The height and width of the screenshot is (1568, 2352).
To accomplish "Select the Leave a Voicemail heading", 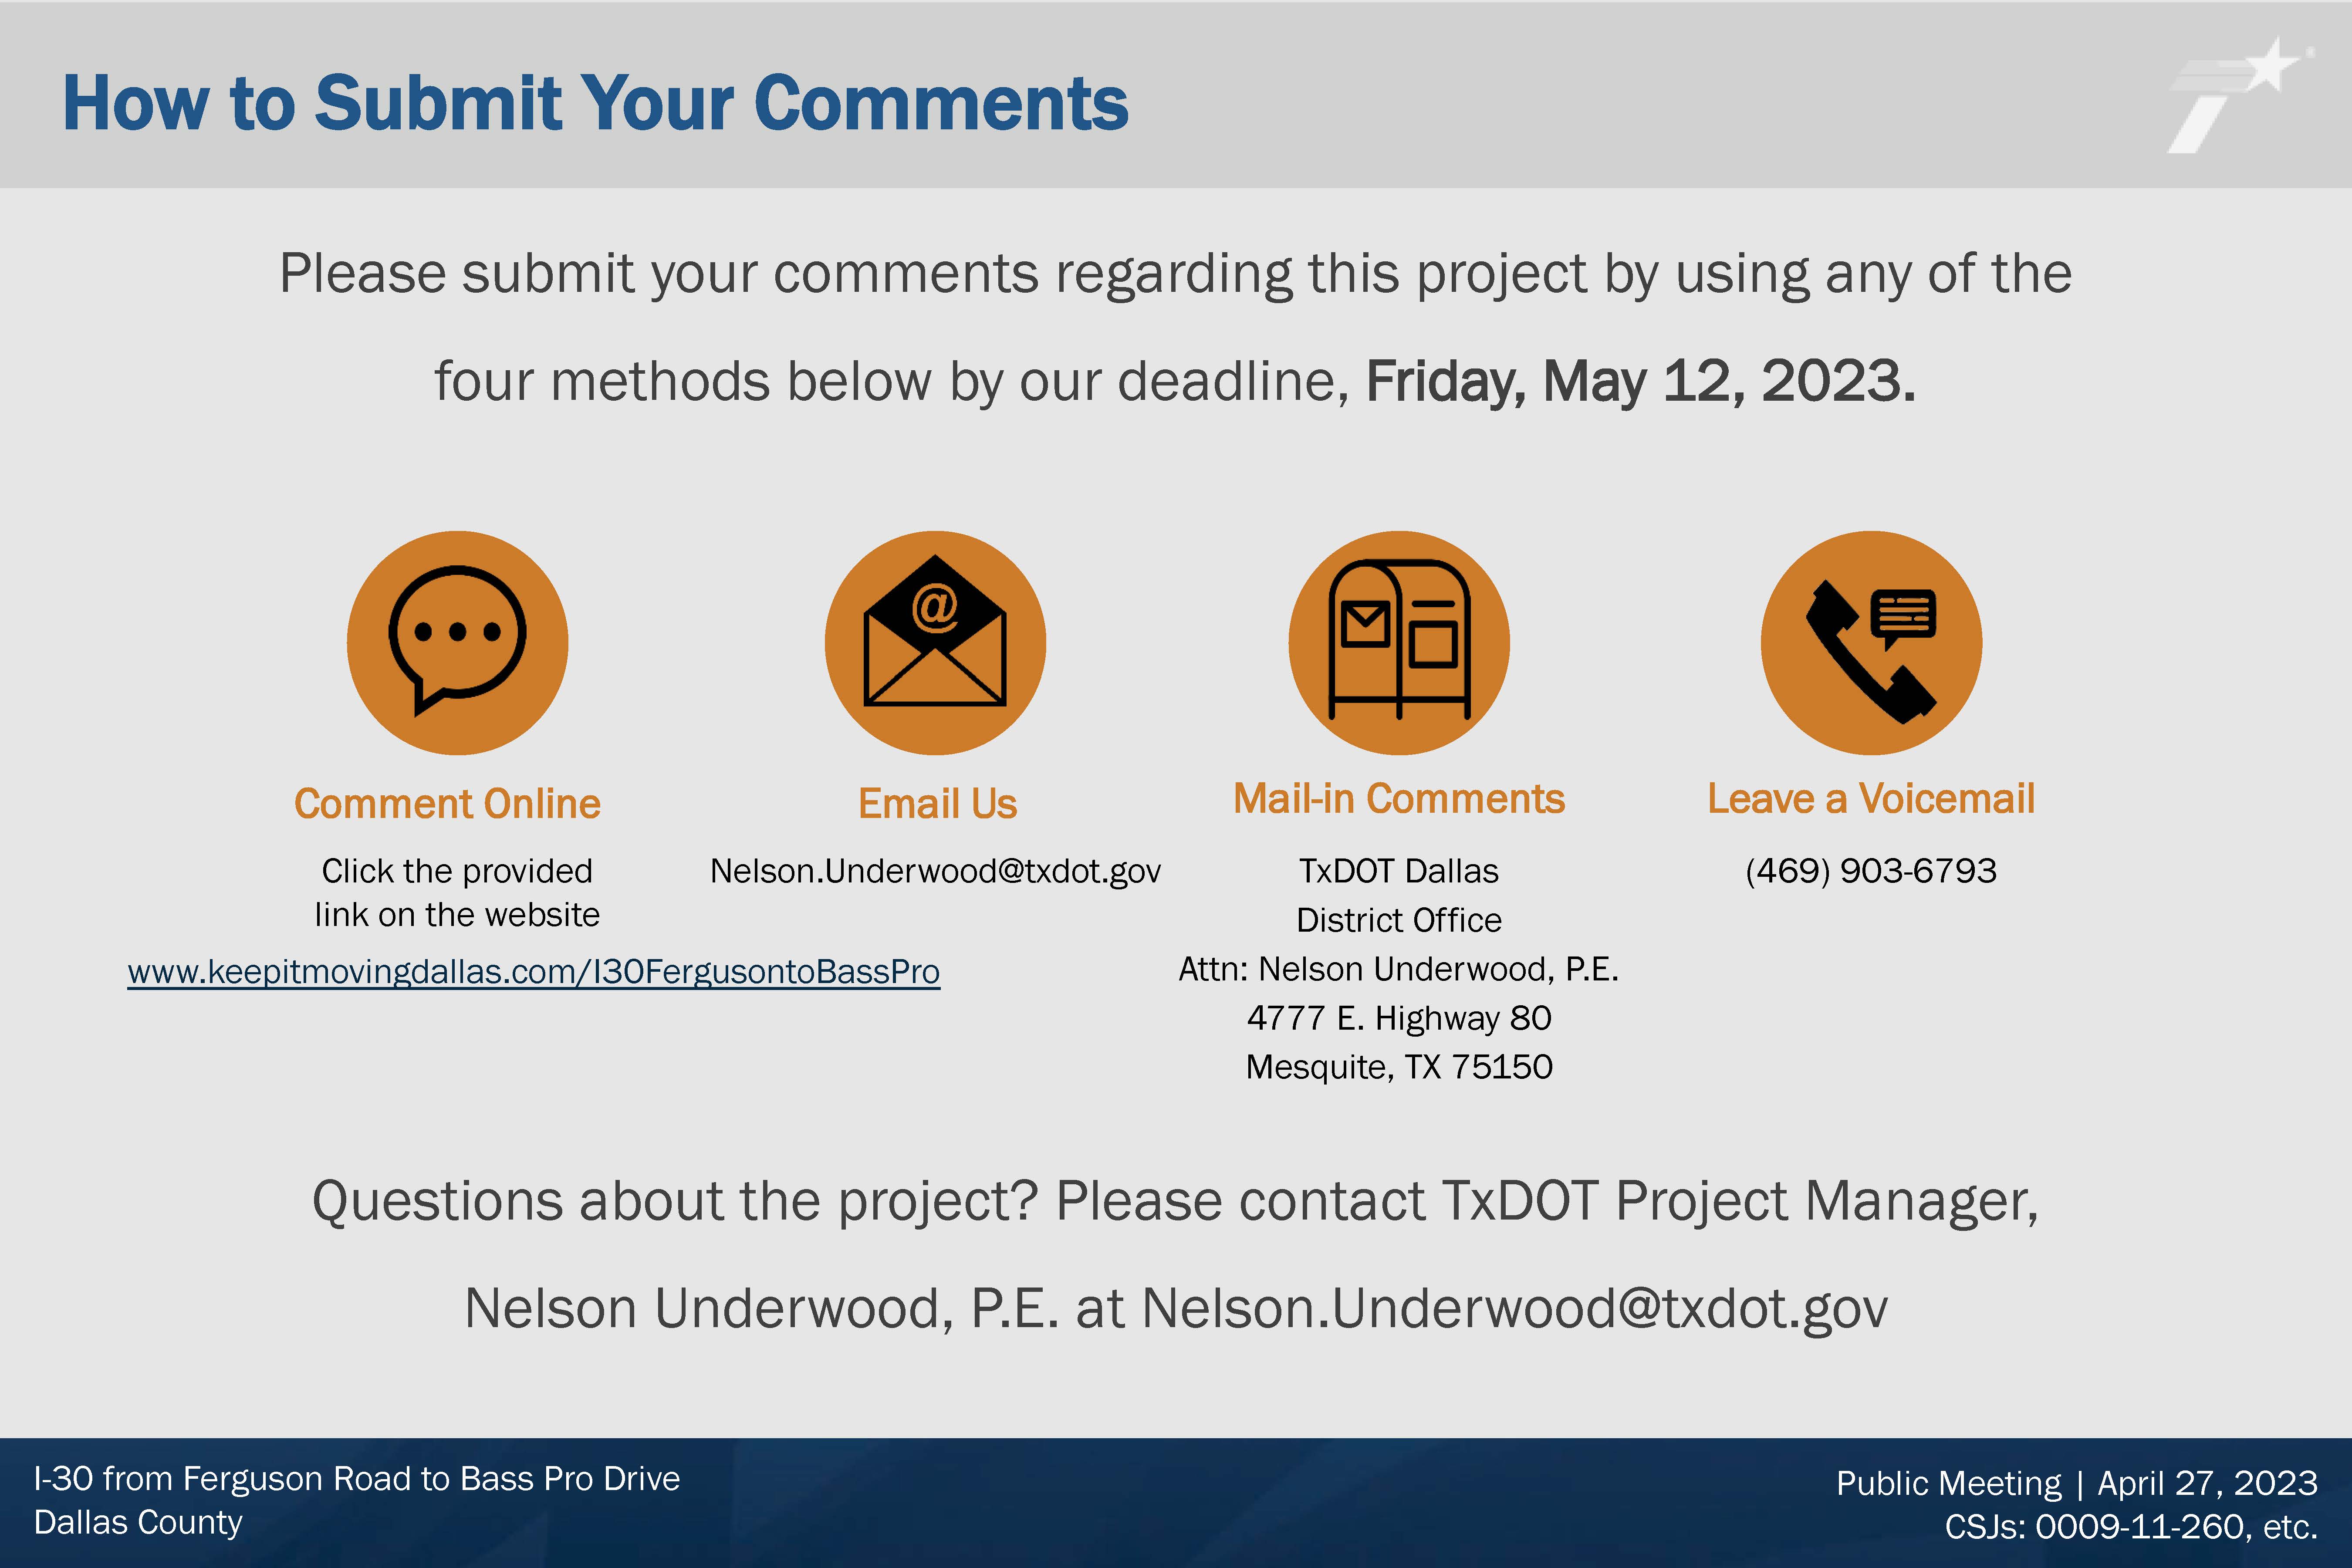I will [x=1871, y=799].
